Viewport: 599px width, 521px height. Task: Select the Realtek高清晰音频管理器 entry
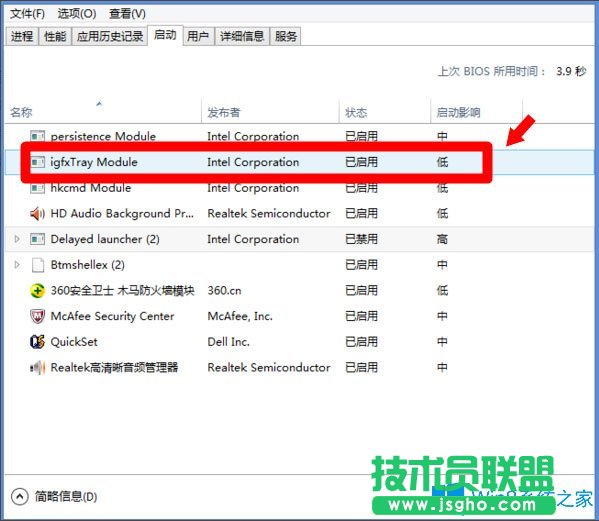[114, 367]
